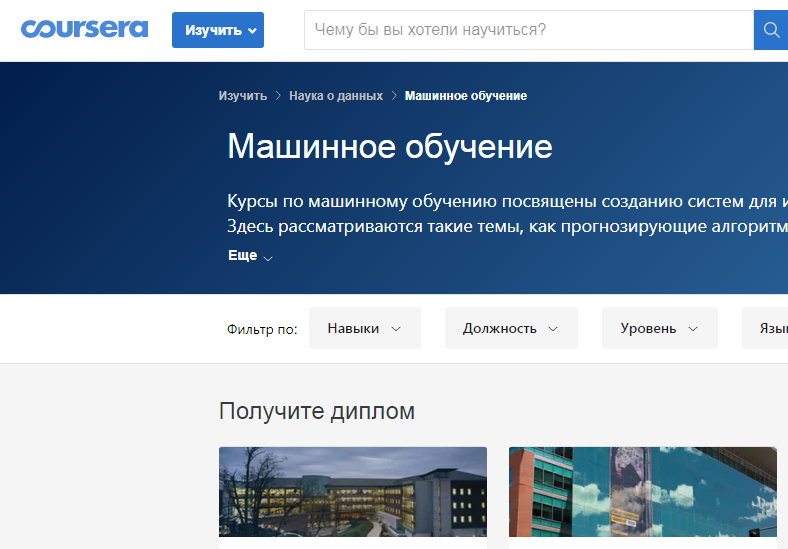The height and width of the screenshot is (549, 788).
Task: Open the Изучить dropdown button
Action: click(218, 30)
